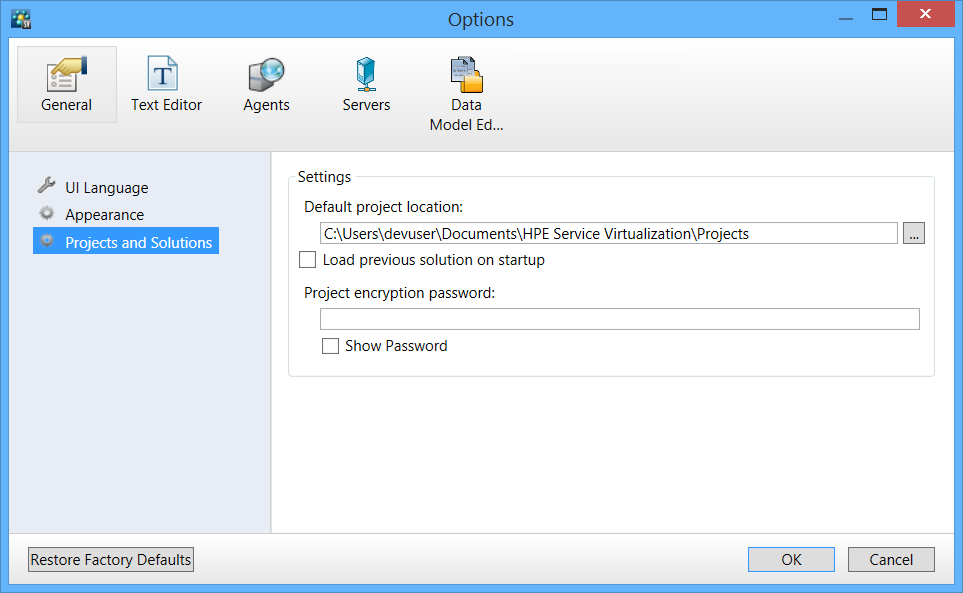Select UI Language in the sidebar
The image size is (963, 593).
[x=106, y=188]
